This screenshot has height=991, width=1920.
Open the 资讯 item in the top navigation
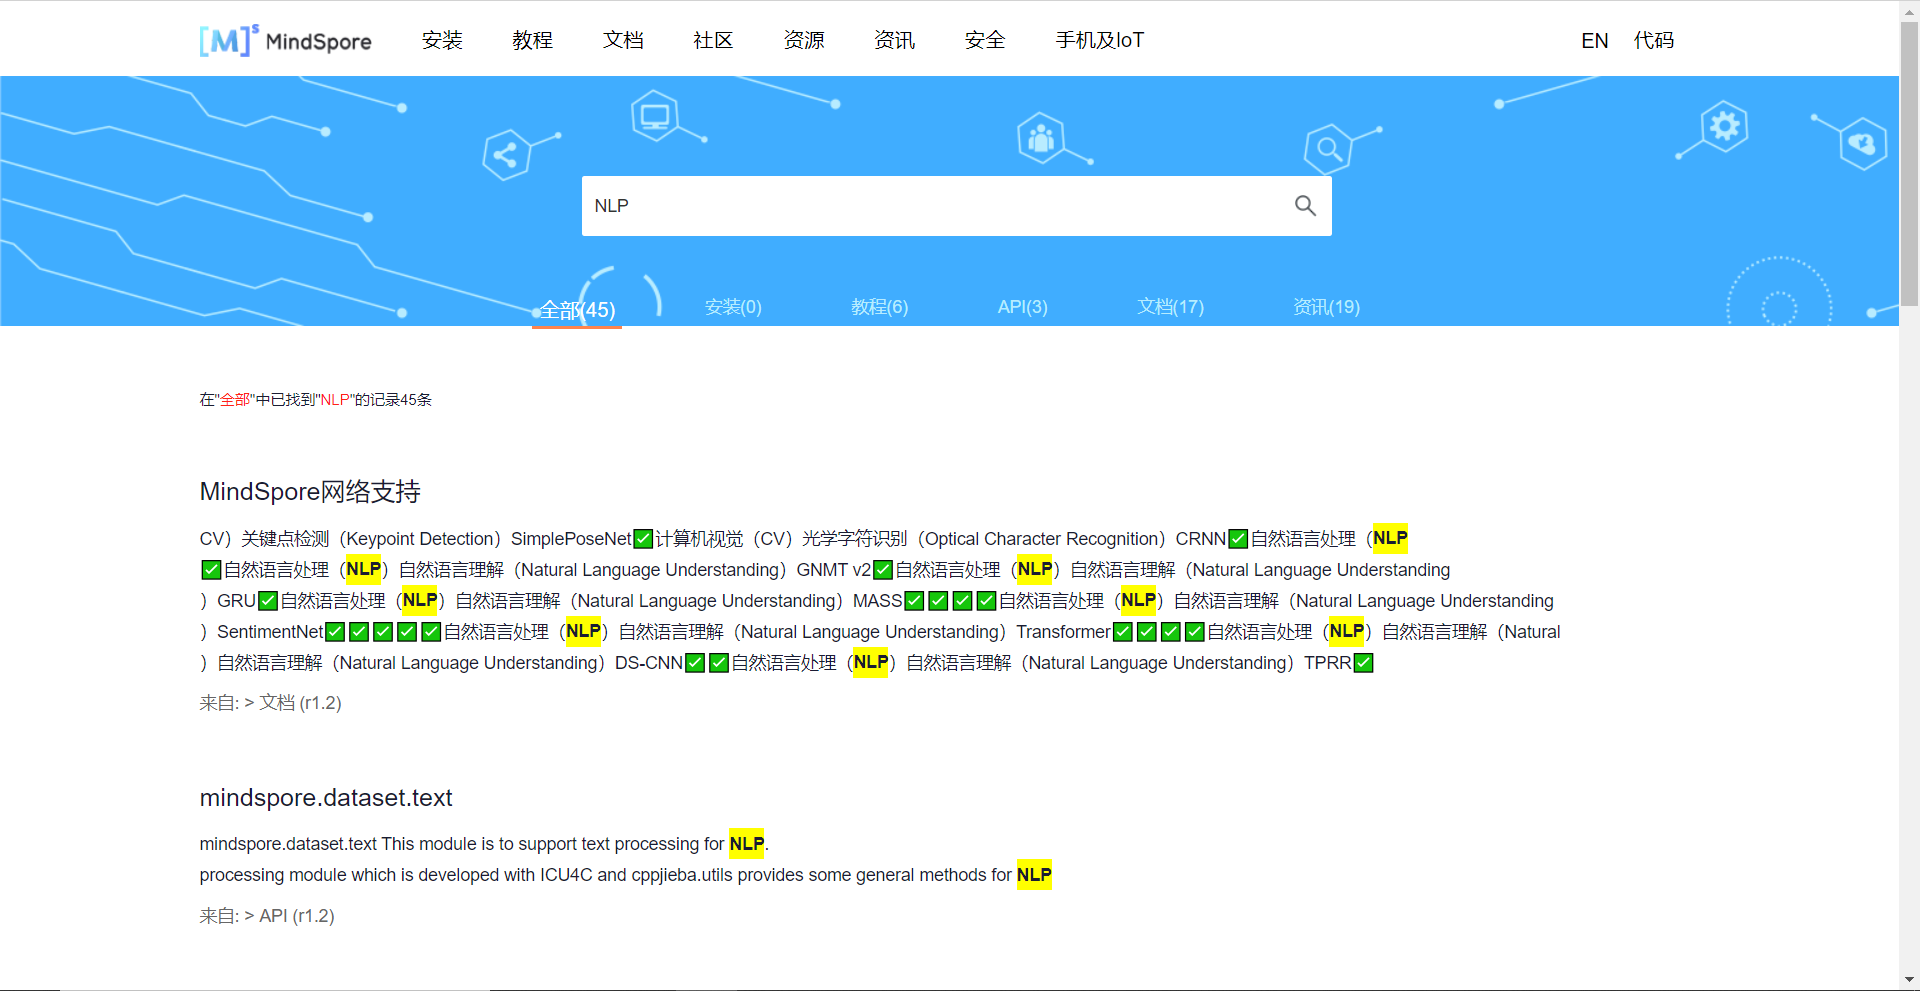pyautogui.click(x=894, y=40)
